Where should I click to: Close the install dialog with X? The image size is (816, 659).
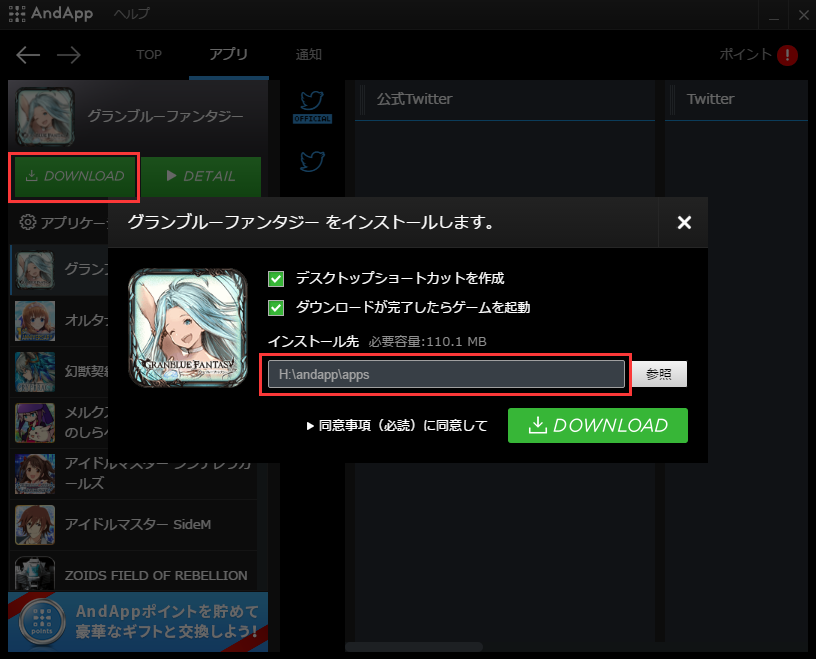[684, 223]
